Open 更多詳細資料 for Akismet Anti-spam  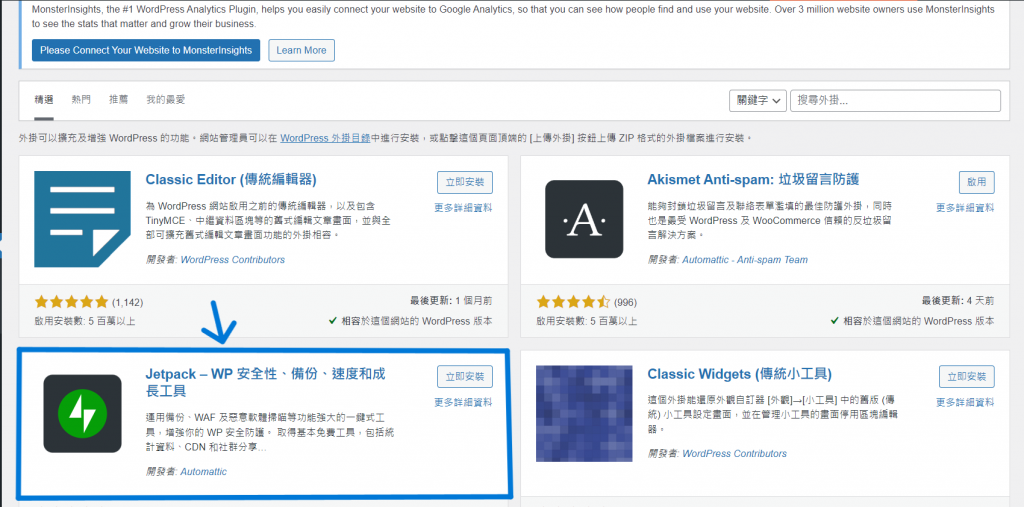(x=965, y=208)
